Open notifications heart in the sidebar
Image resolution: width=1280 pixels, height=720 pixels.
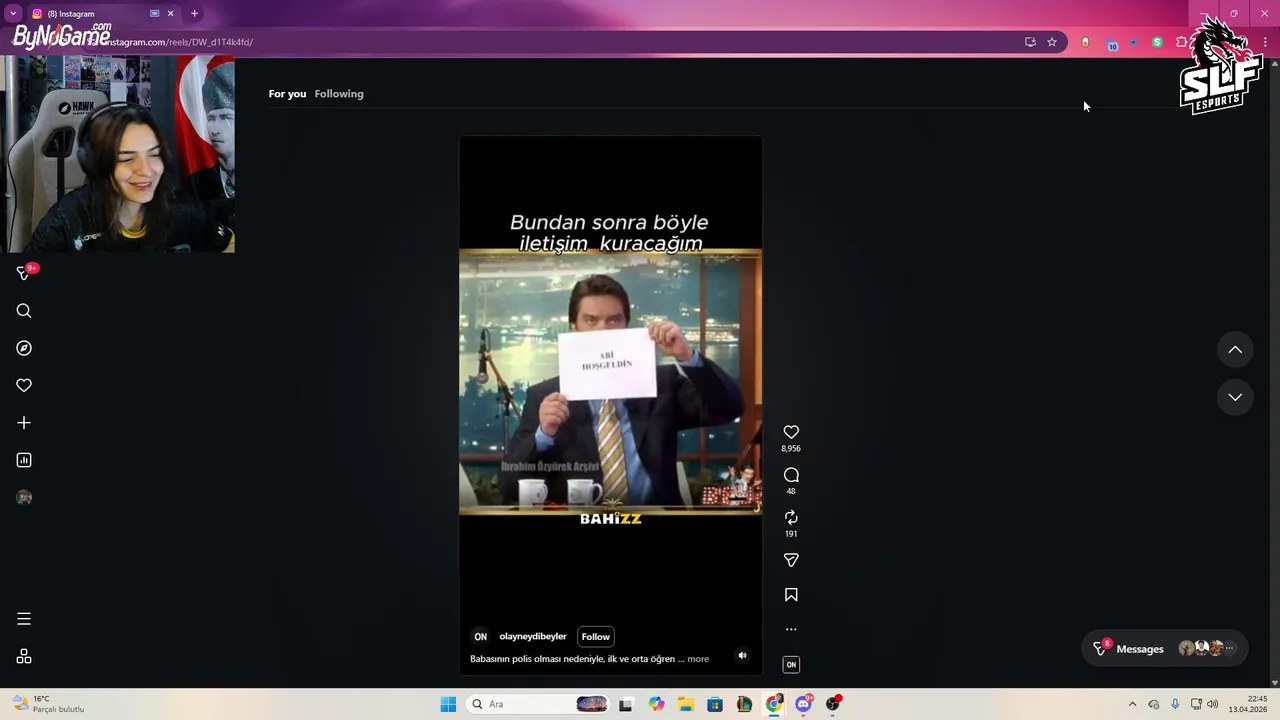pyautogui.click(x=24, y=385)
